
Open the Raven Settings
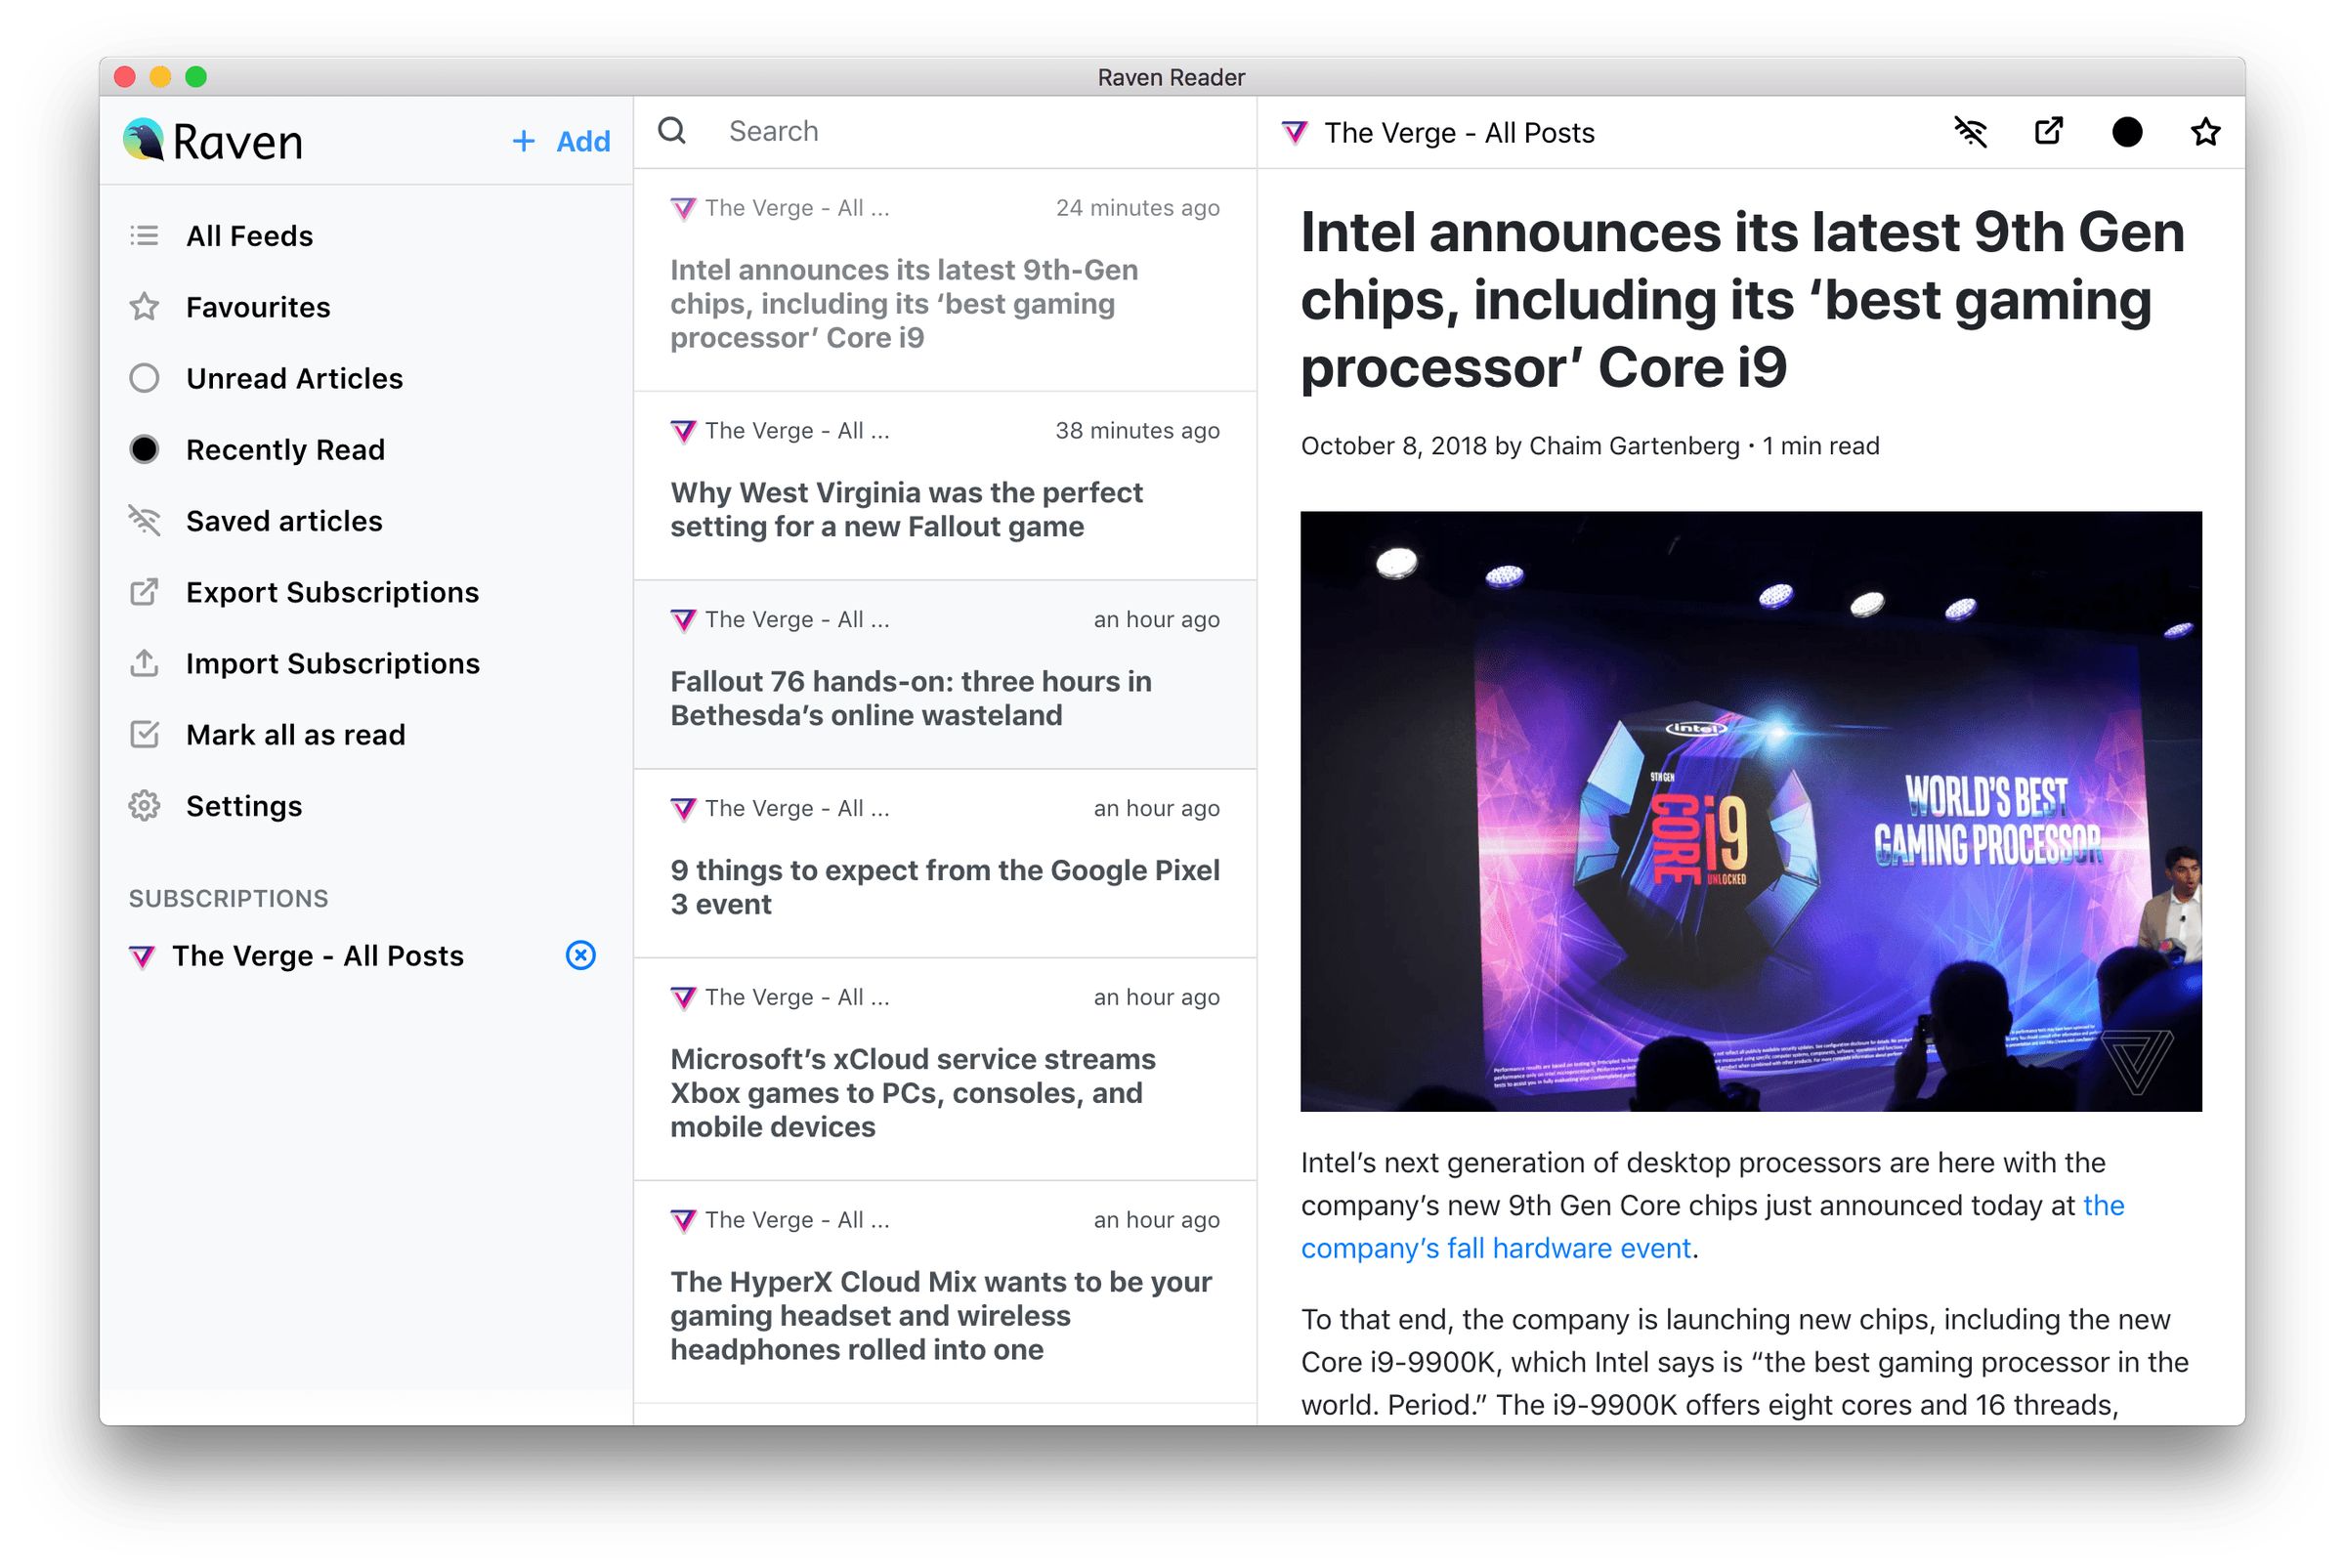click(243, 805)
